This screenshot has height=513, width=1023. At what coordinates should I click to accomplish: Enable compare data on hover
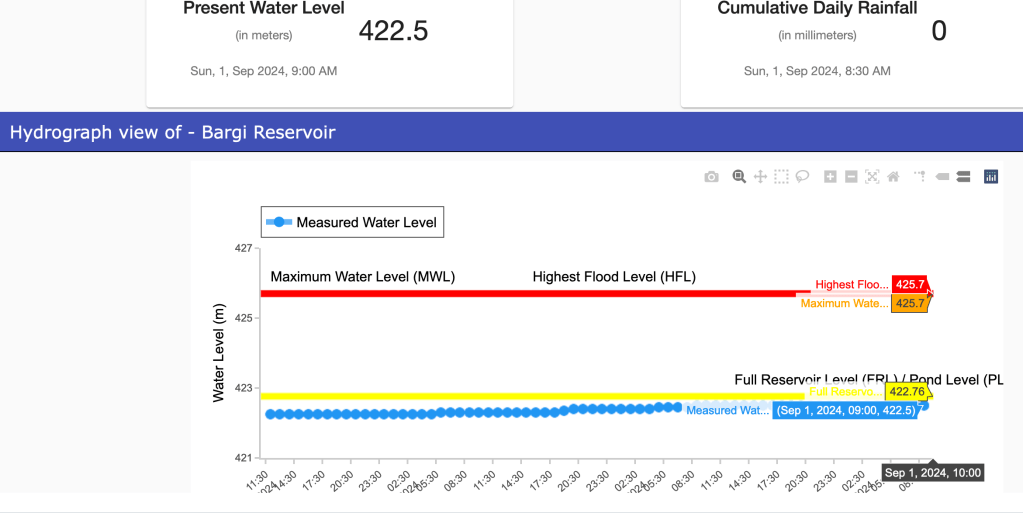pos(963,177)
